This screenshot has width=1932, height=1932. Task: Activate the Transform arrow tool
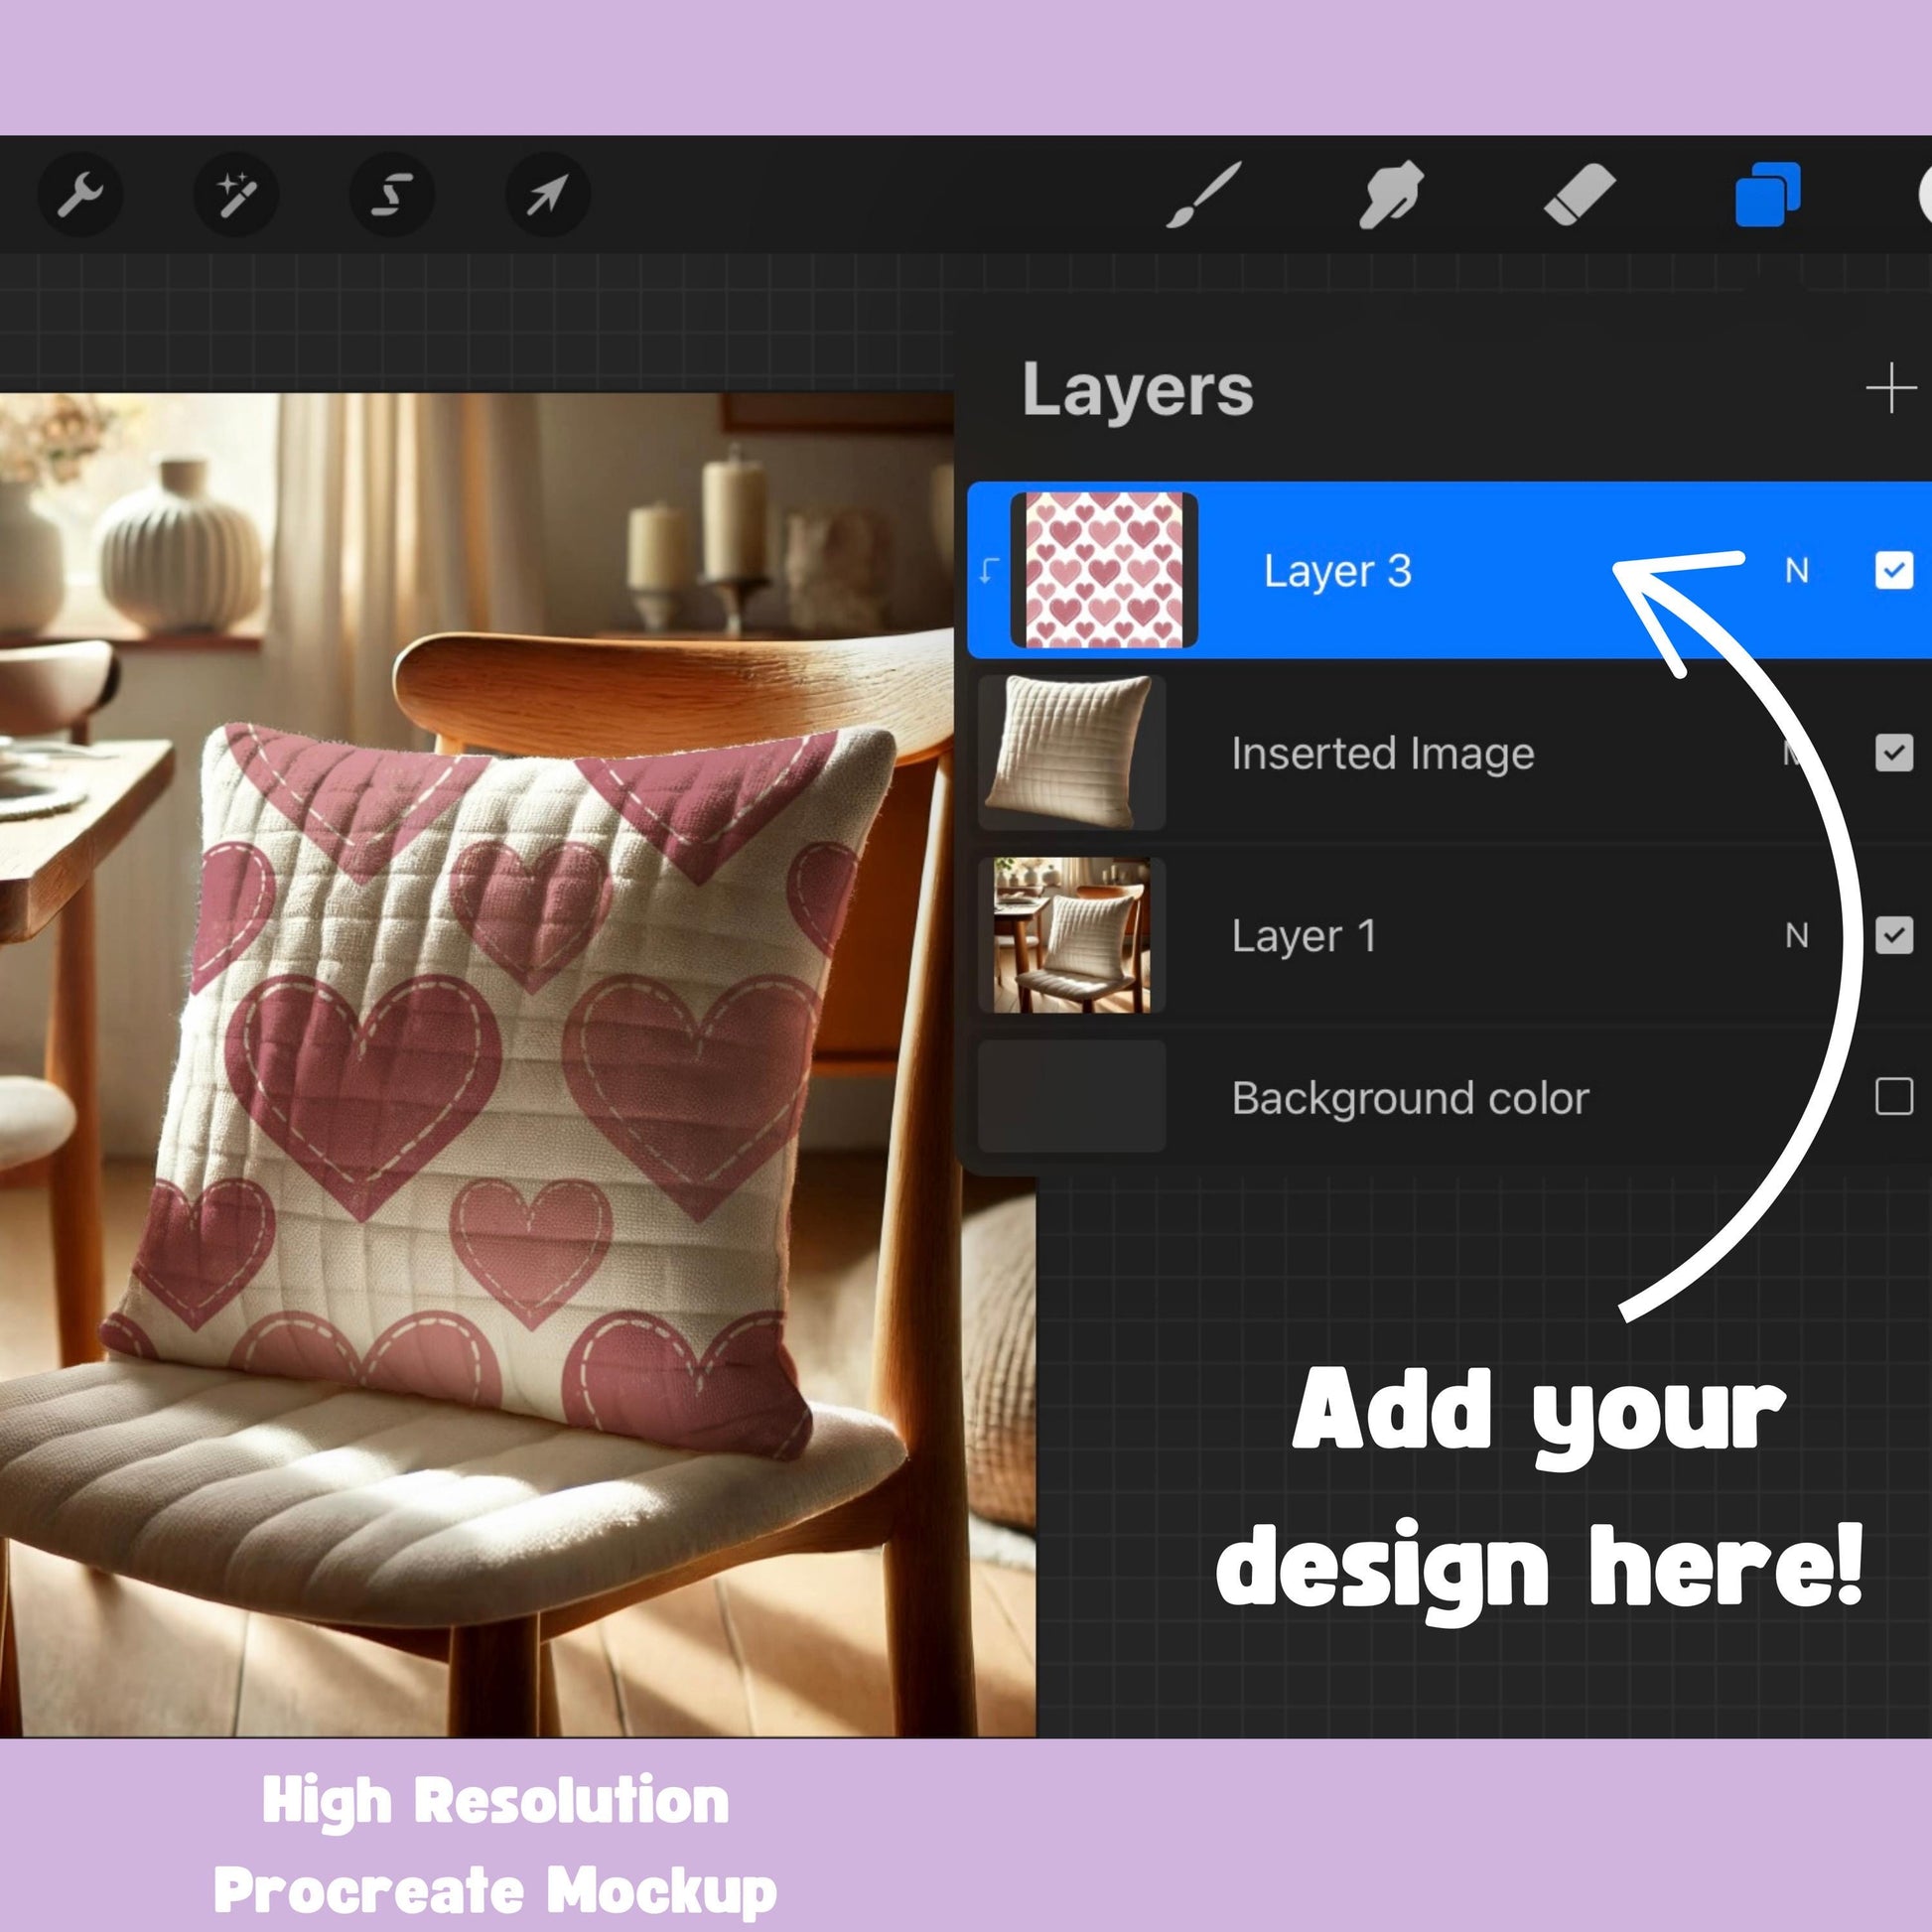tap(547, 194)
